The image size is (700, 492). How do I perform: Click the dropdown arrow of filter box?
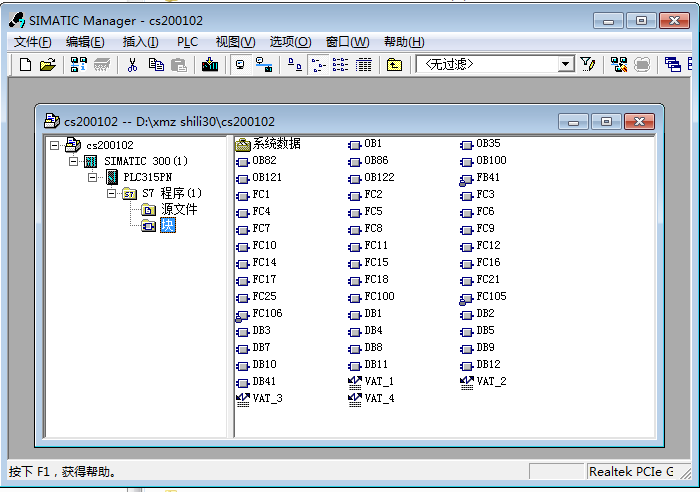click(x=566, y=64)
